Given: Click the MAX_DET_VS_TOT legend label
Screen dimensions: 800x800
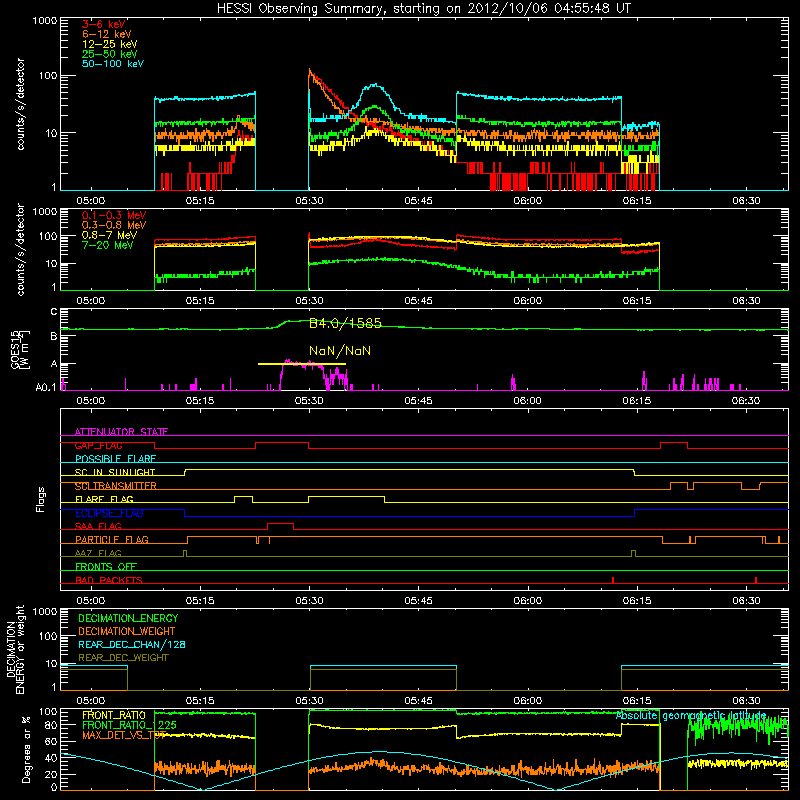Looking at the screenshot, I should [124, 736].
